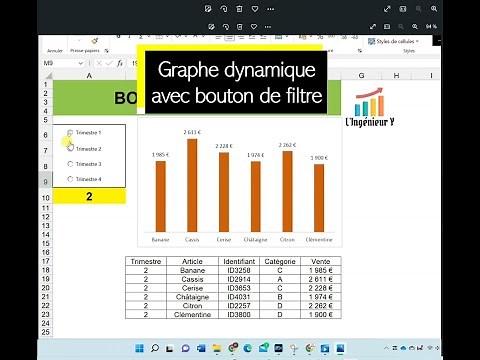This screenshot has height=360, width=480.
Task: Click the Banane bar in the chart
Action: [x=160, y=197]
